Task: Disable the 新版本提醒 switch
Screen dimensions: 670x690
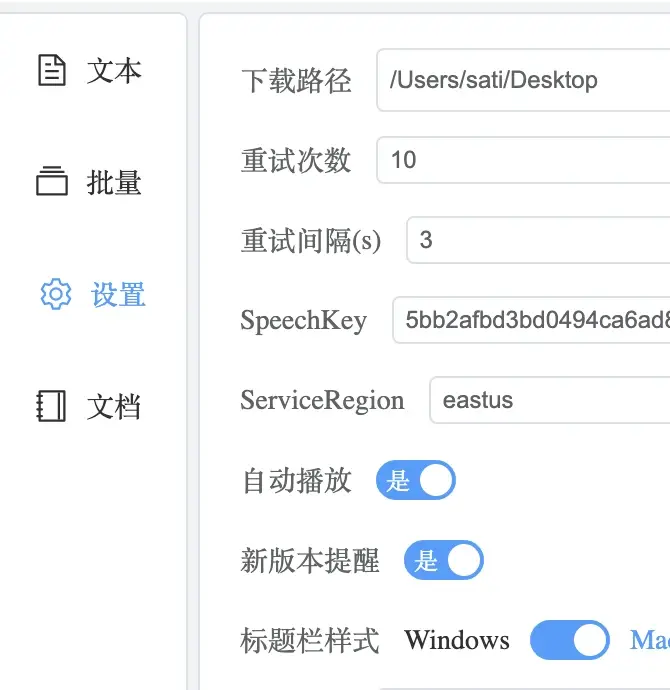Action: coord(443,560)
